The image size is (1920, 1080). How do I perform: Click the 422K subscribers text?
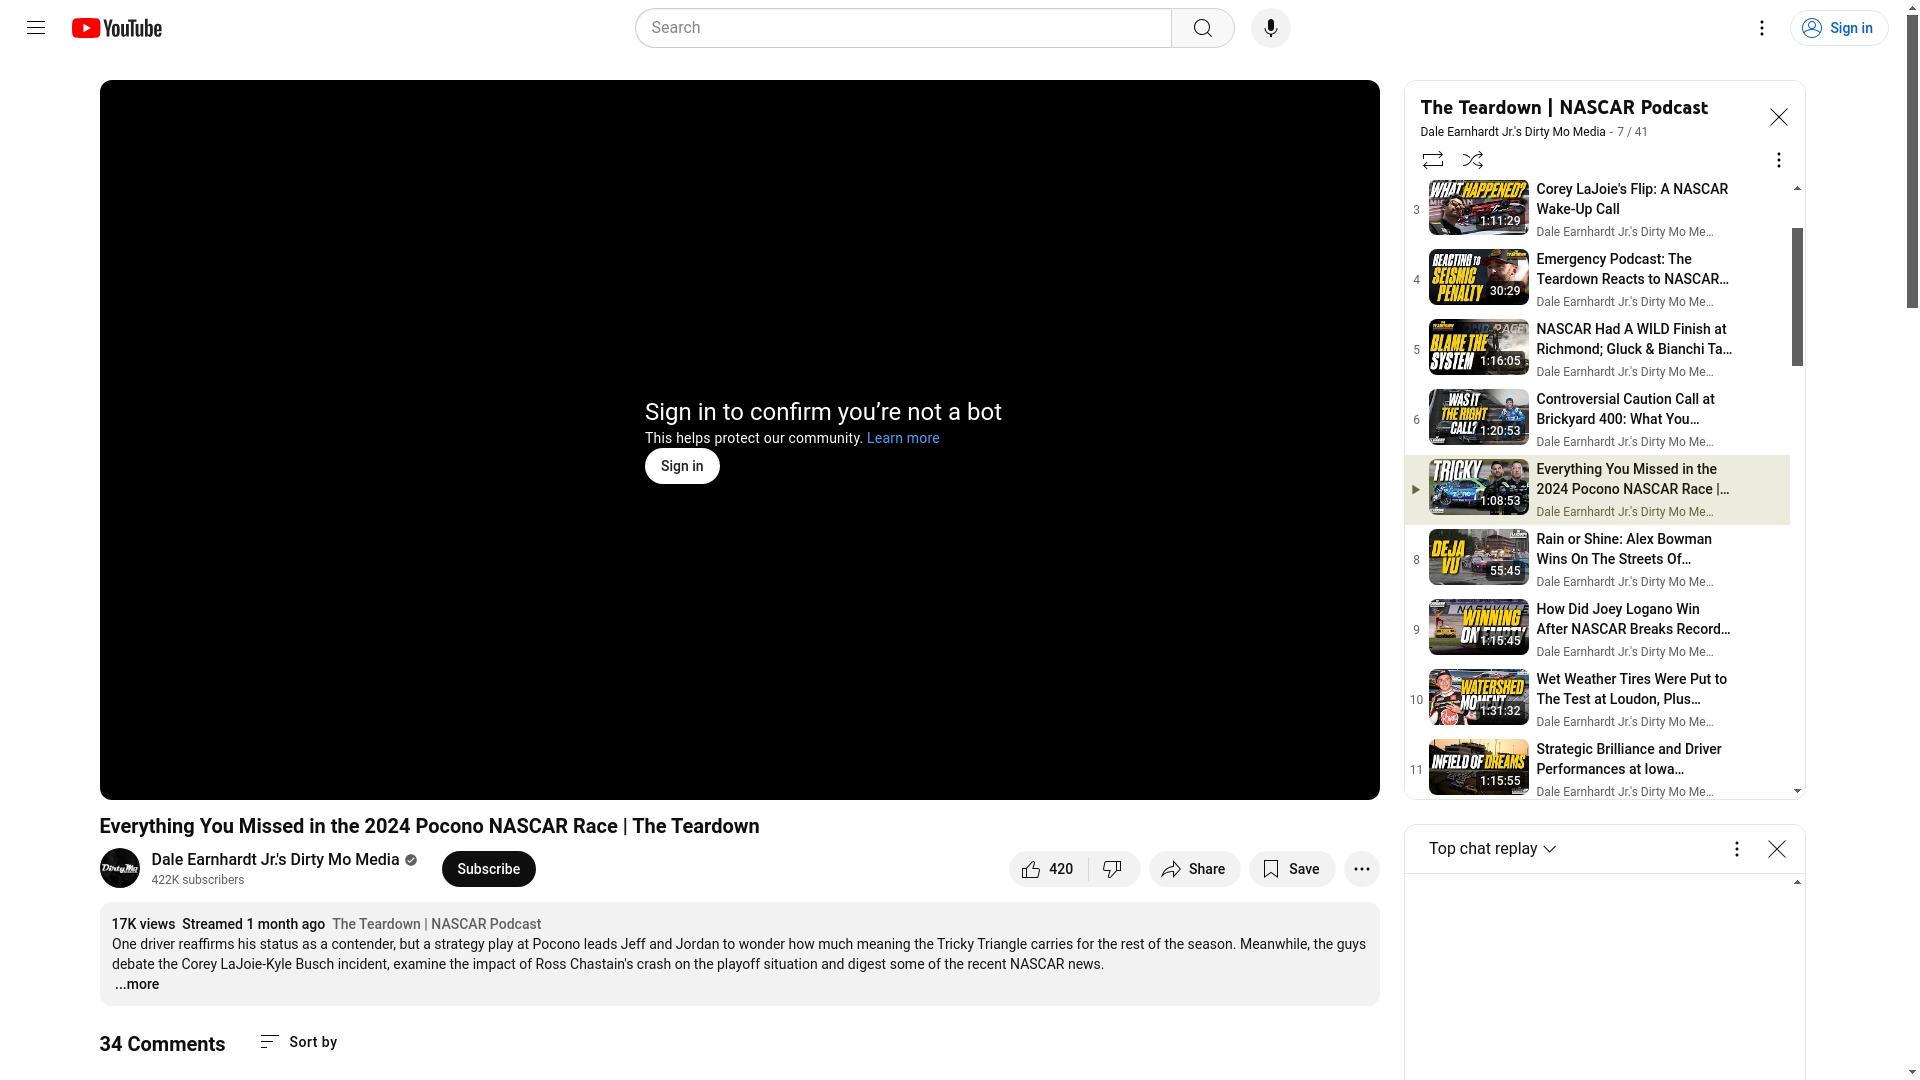[x=198, y=880]
